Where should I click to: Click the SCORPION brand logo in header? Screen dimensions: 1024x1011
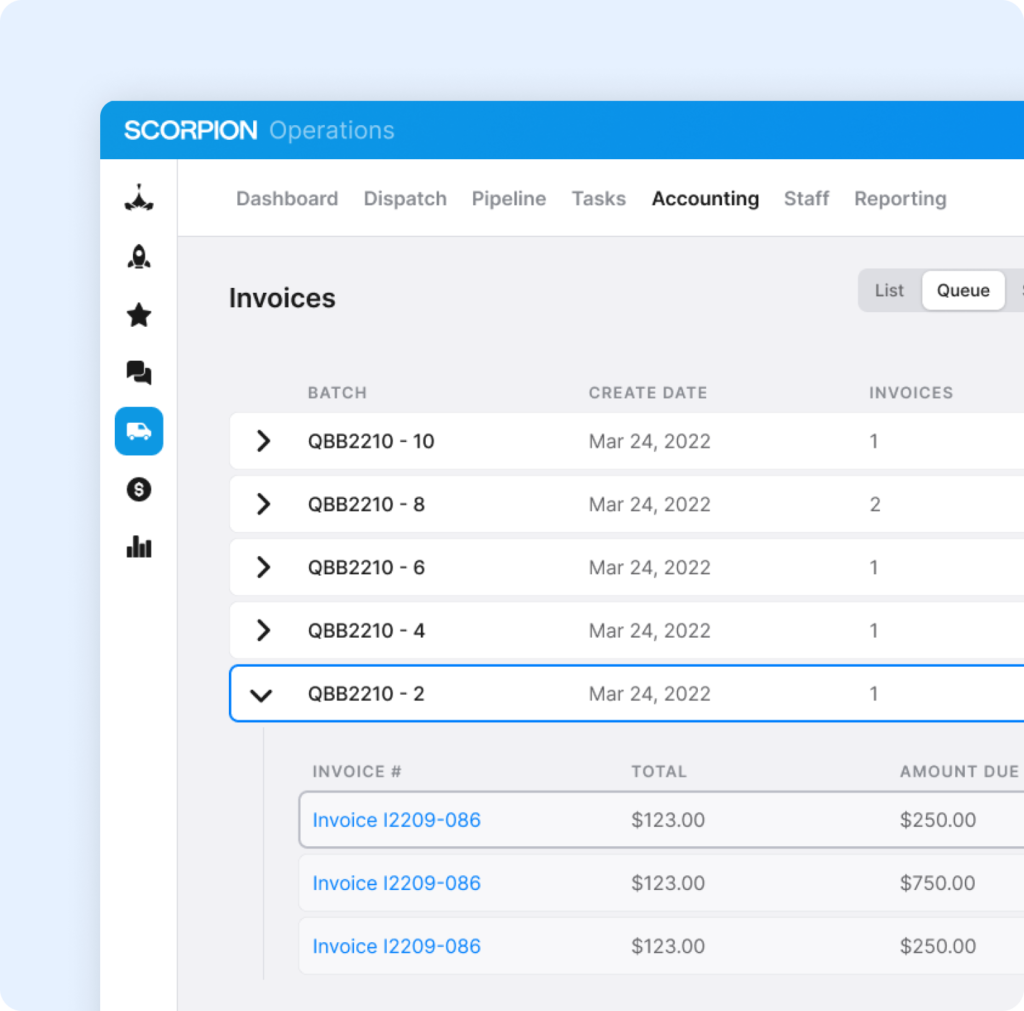(191, 131)
